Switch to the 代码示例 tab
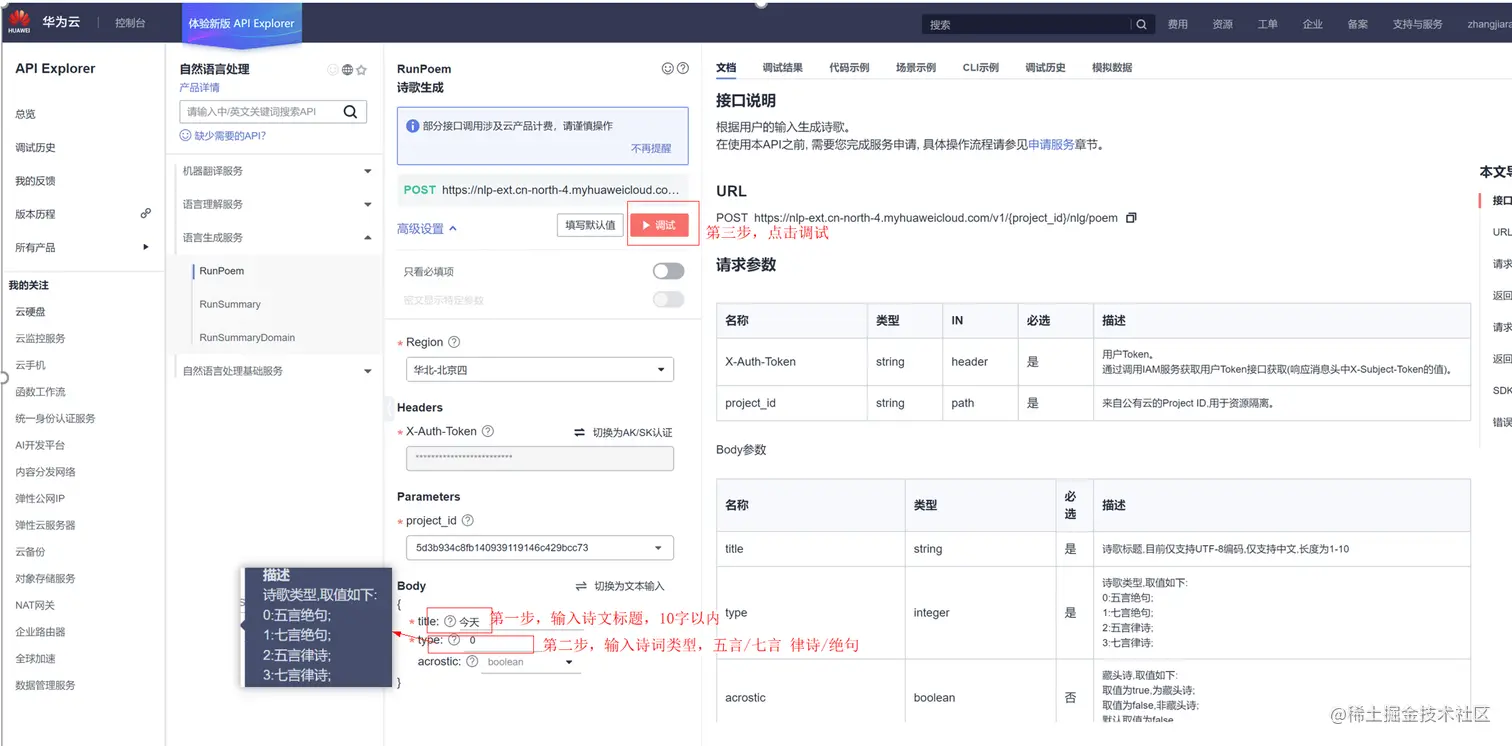The height and width of the screenshot is (746, 1512). [x=849, y=68]
